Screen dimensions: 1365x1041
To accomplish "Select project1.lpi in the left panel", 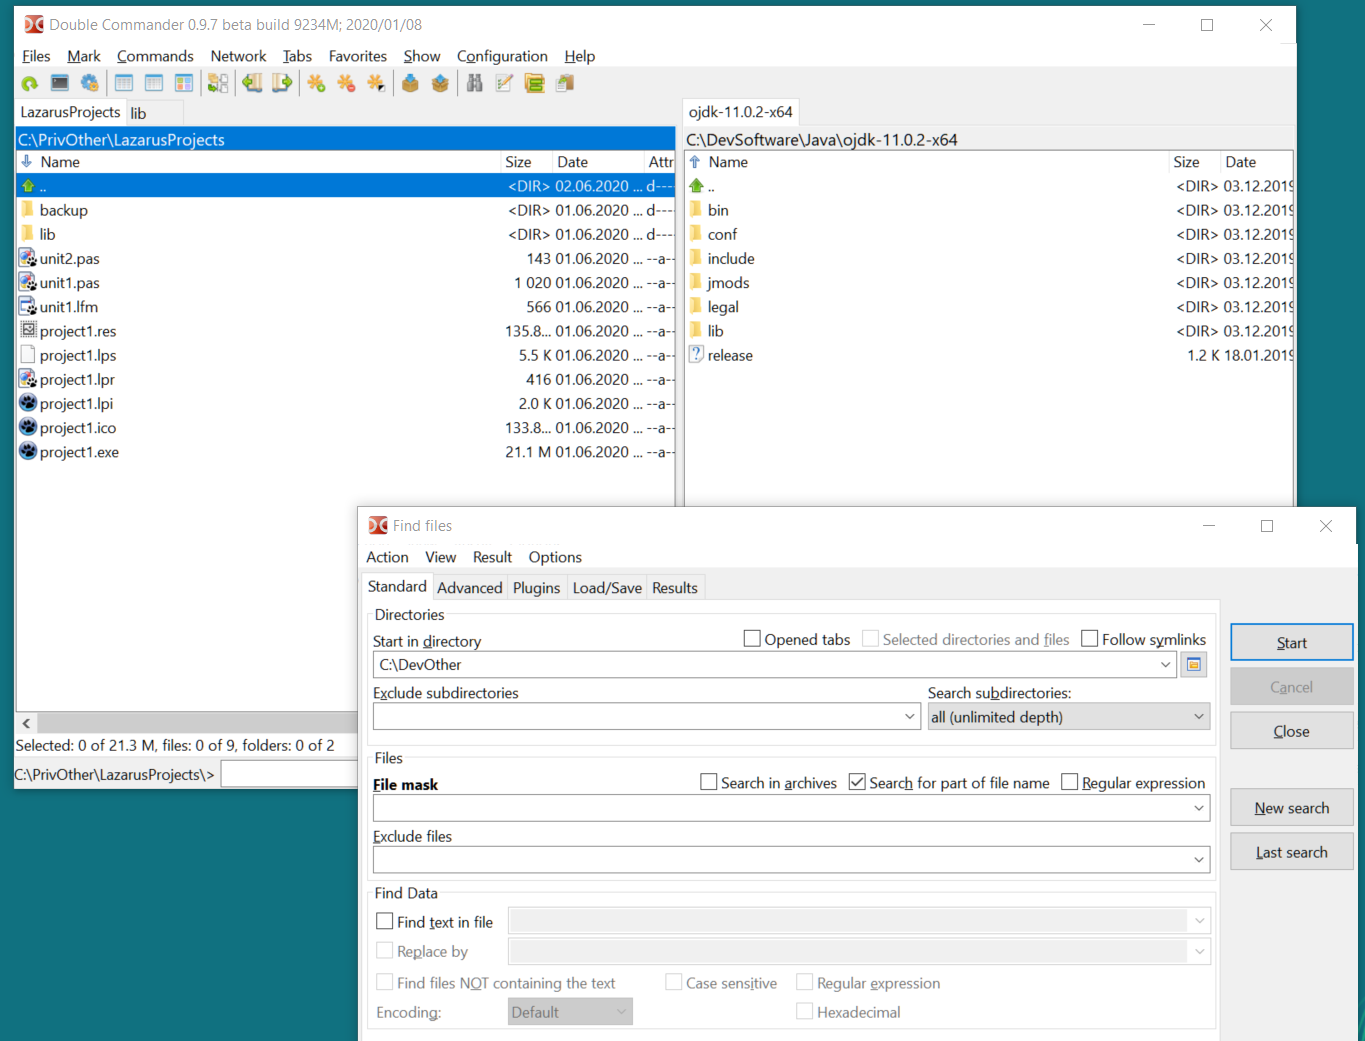I will [346, 404].
